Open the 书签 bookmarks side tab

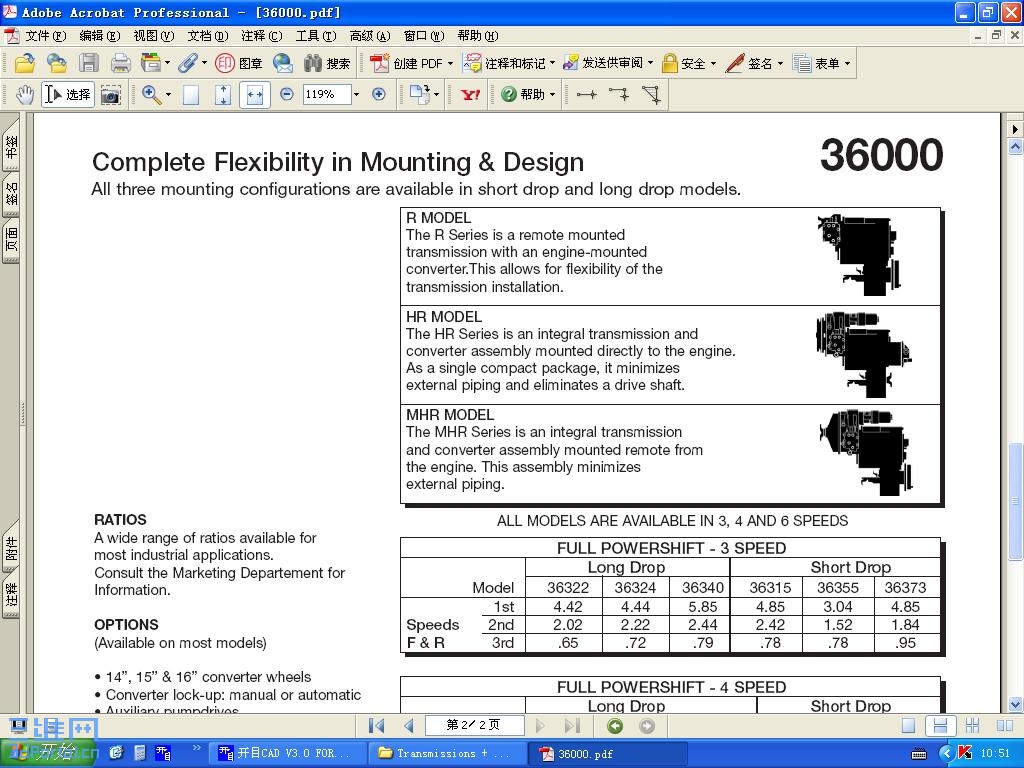[x=11, y=148]
